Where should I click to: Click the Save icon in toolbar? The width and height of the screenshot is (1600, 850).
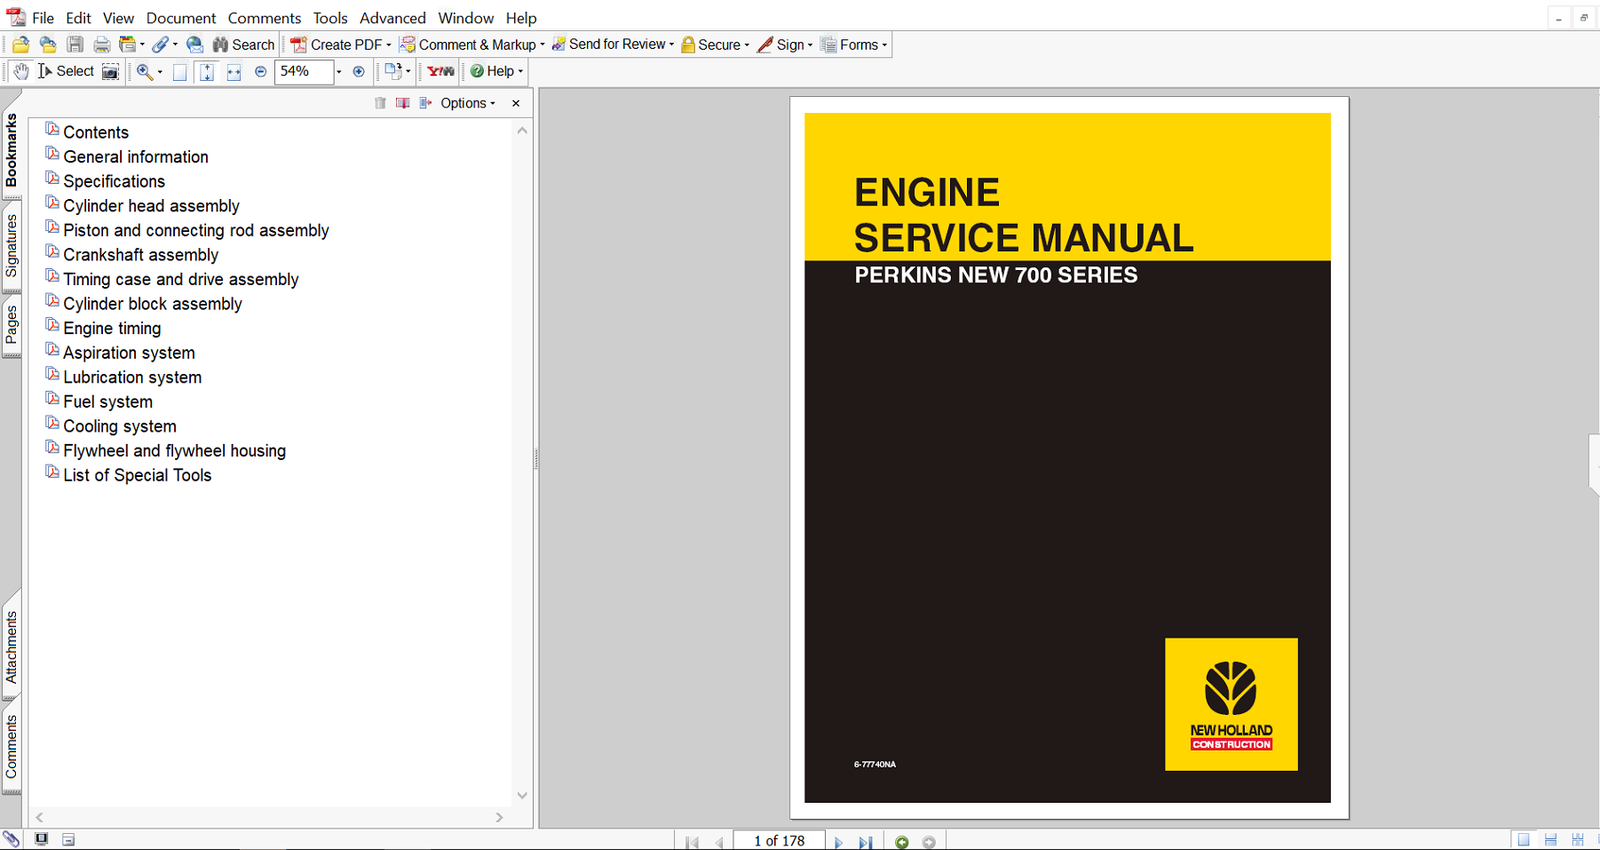click(x=75, y=45)
